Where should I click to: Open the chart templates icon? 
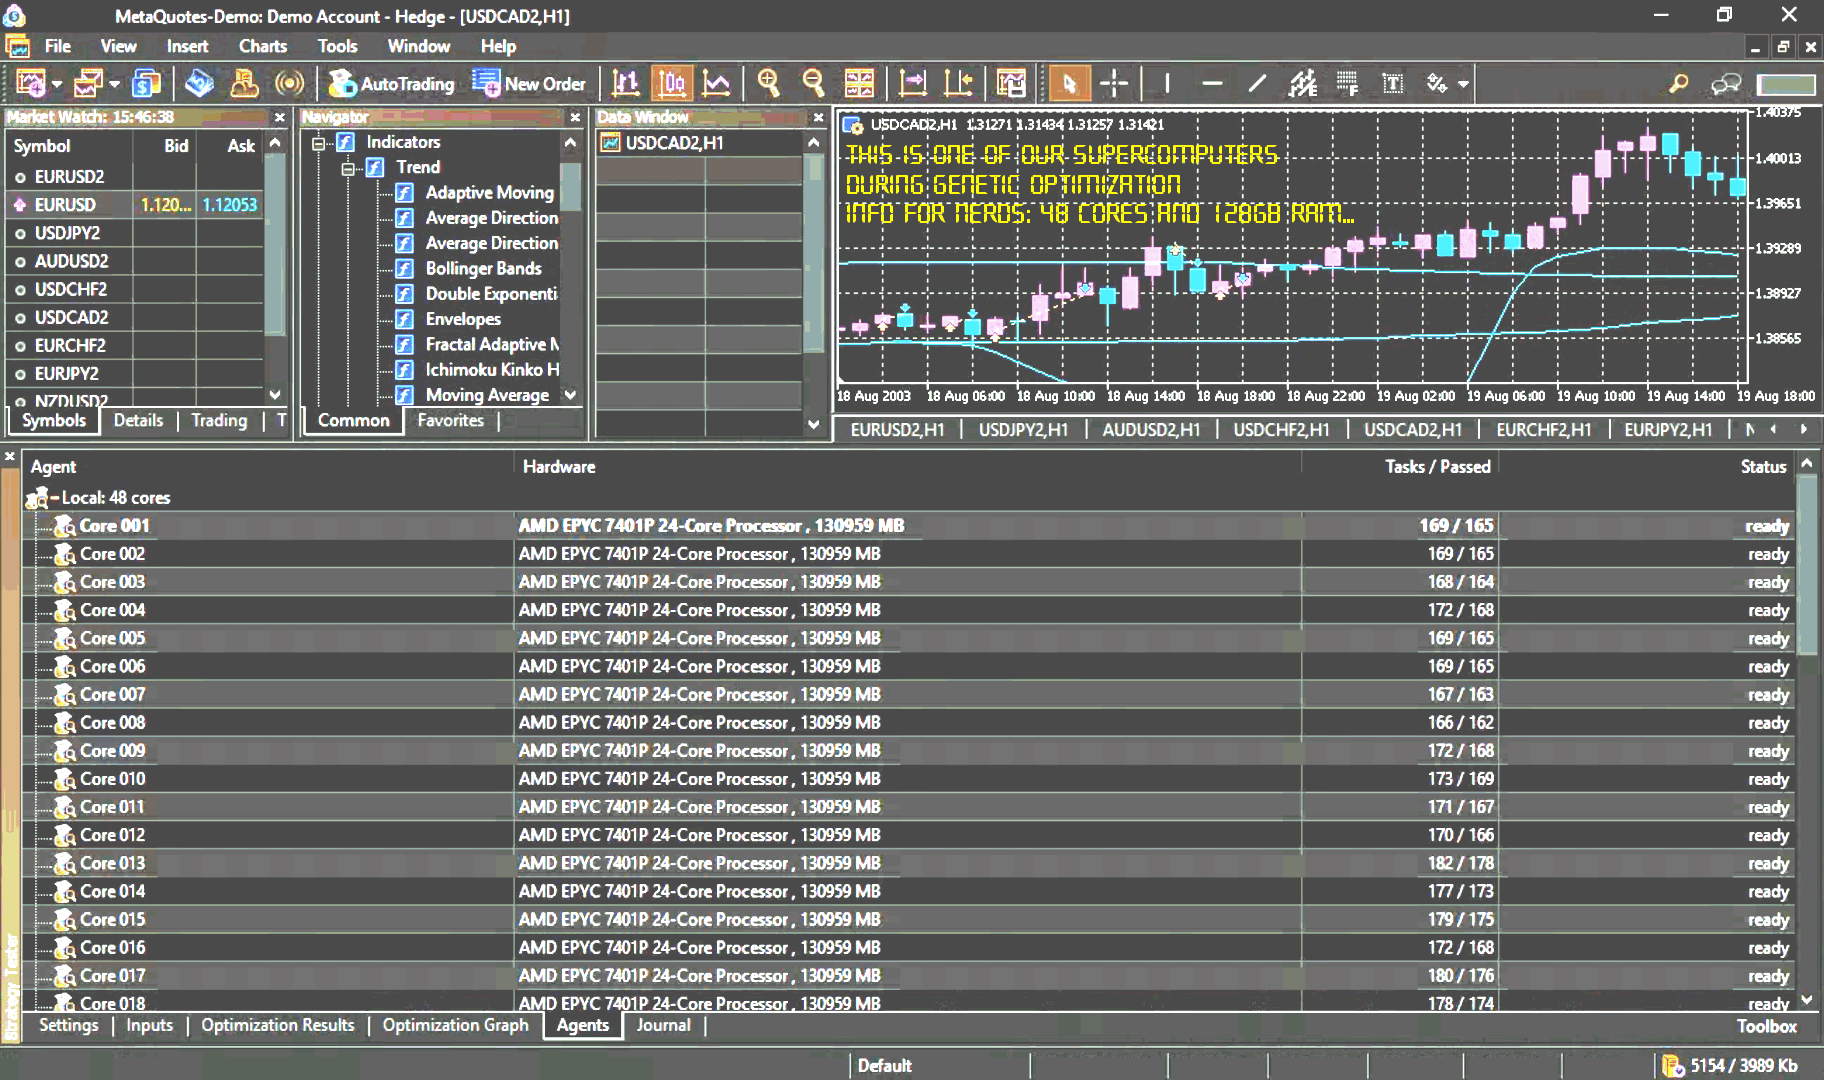pyautogui.click(x=1011, y=84)
